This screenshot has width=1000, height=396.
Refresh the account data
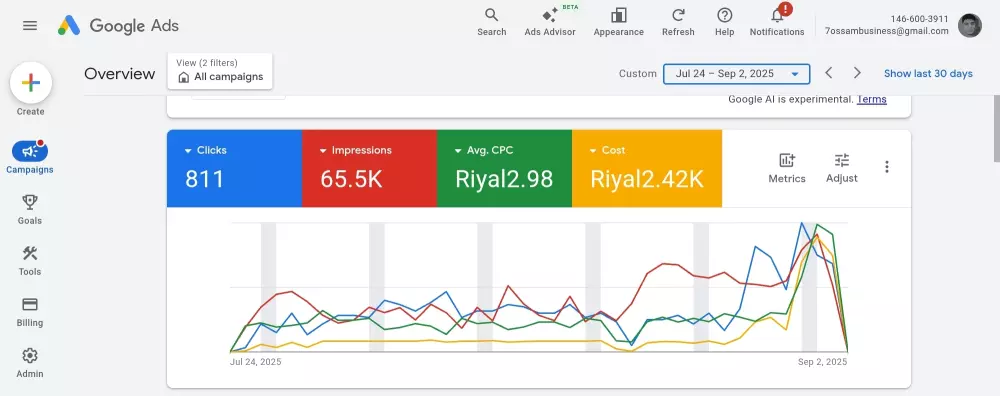click(x=678, y=22)
